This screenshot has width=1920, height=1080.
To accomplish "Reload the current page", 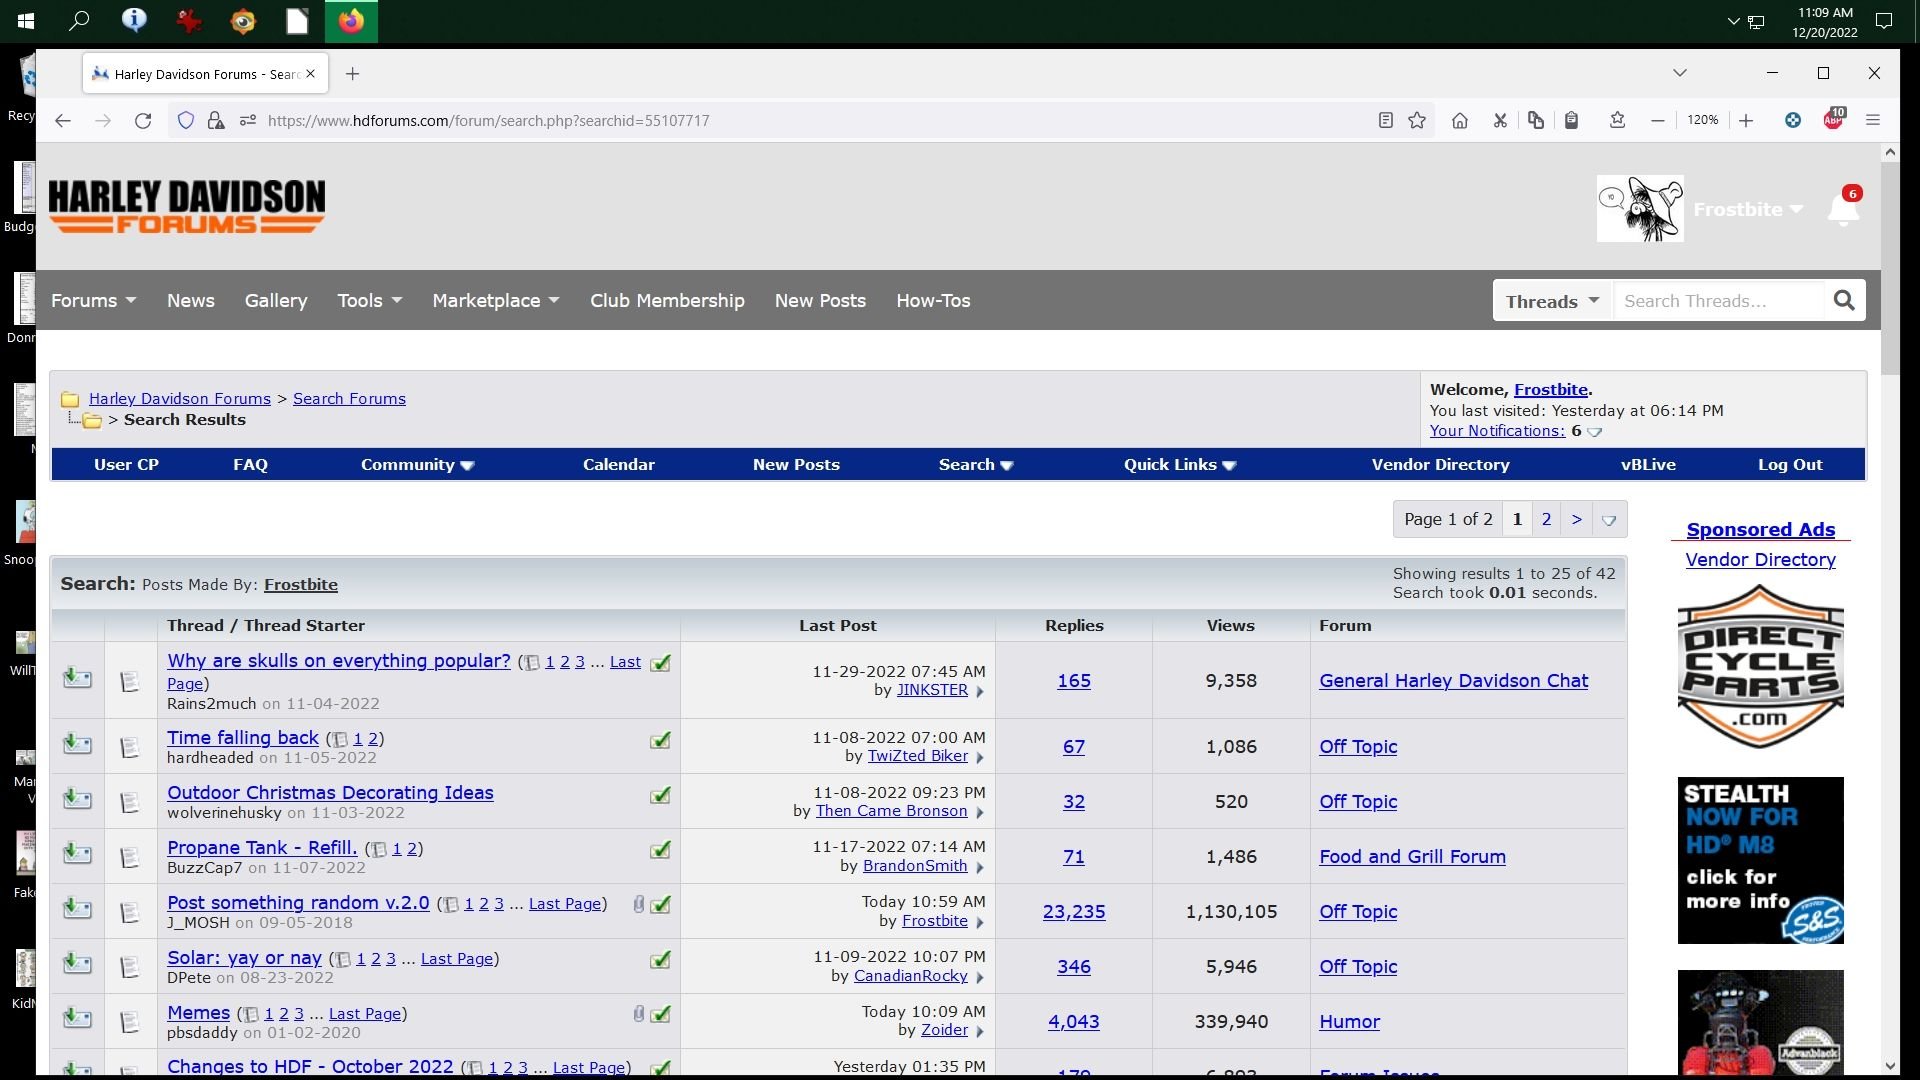I will (143, 121).
